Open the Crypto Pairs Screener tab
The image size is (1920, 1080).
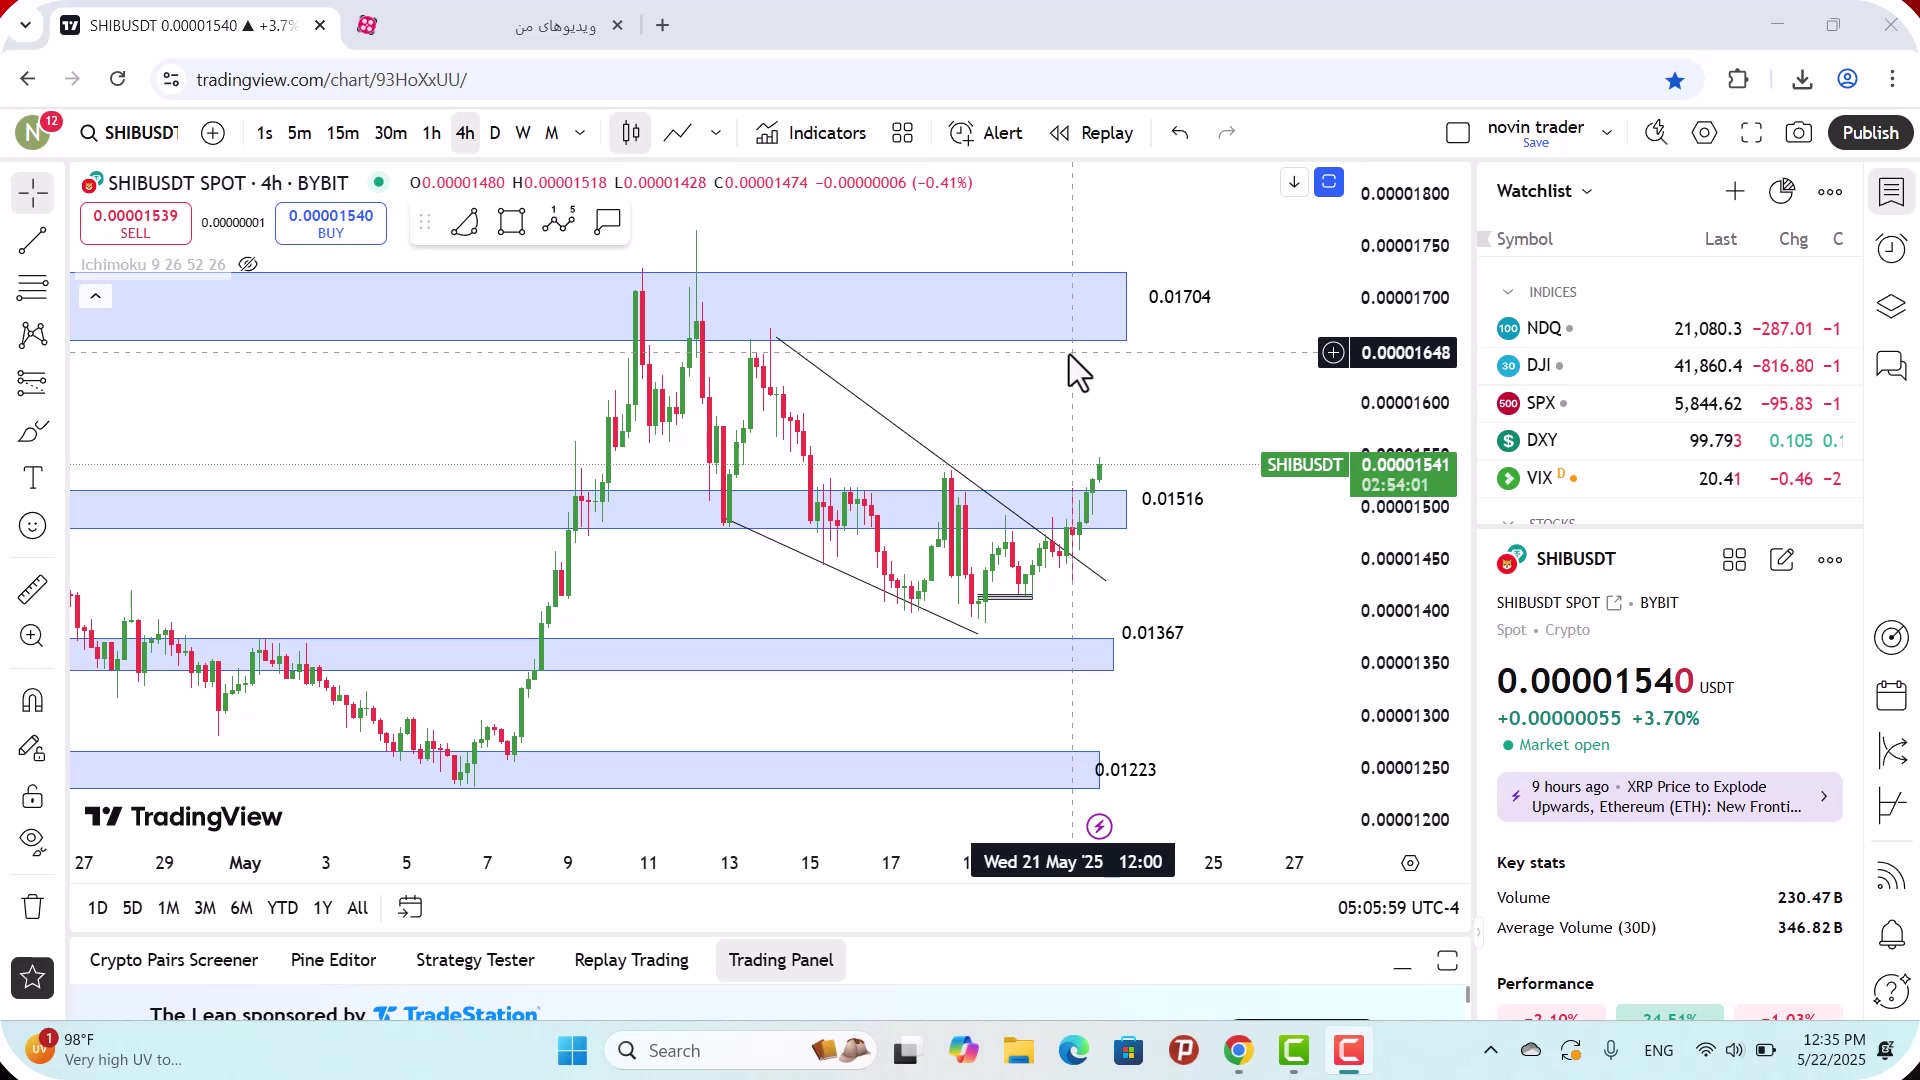[174, 960]
